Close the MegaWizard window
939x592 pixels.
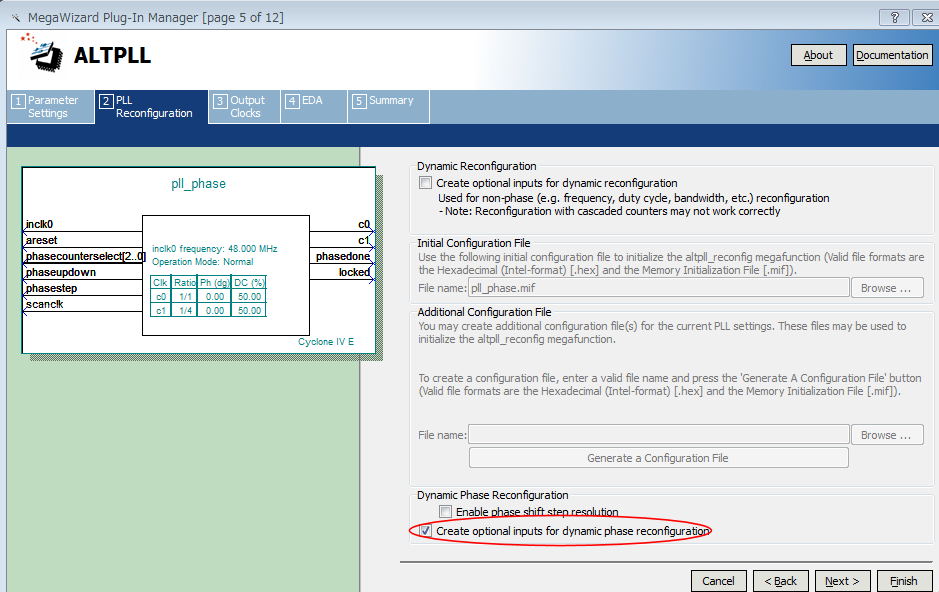click(x=926, y=17)
